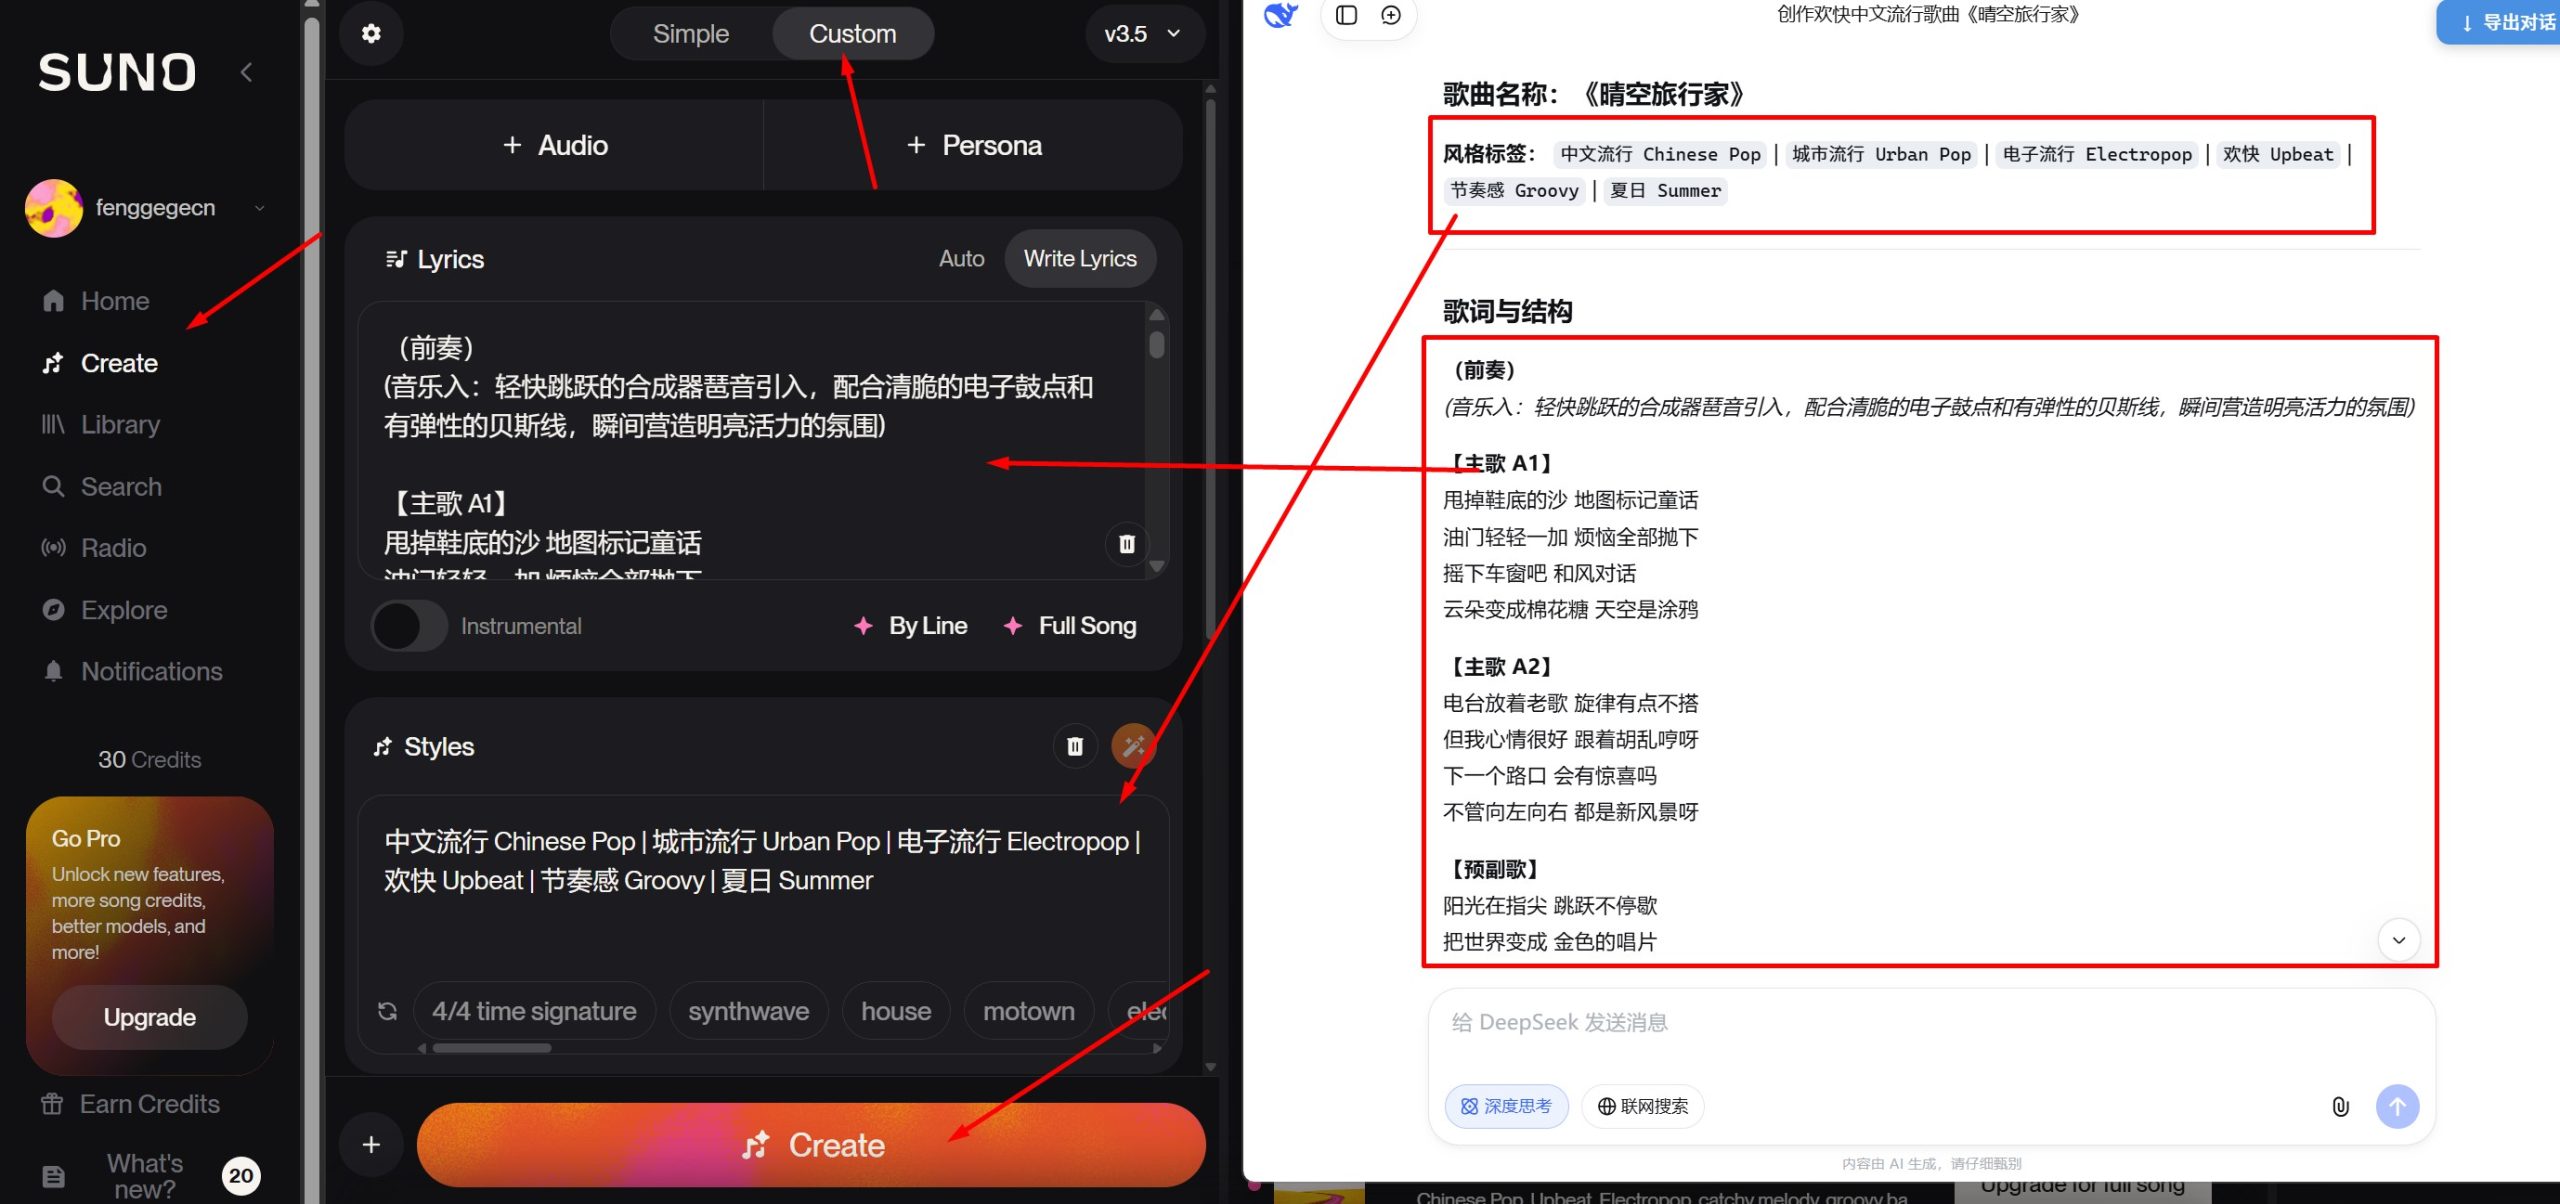Generate lyrics By Line
The height and width of the screenshot is (1204, 2560).
tap(910, 626)
